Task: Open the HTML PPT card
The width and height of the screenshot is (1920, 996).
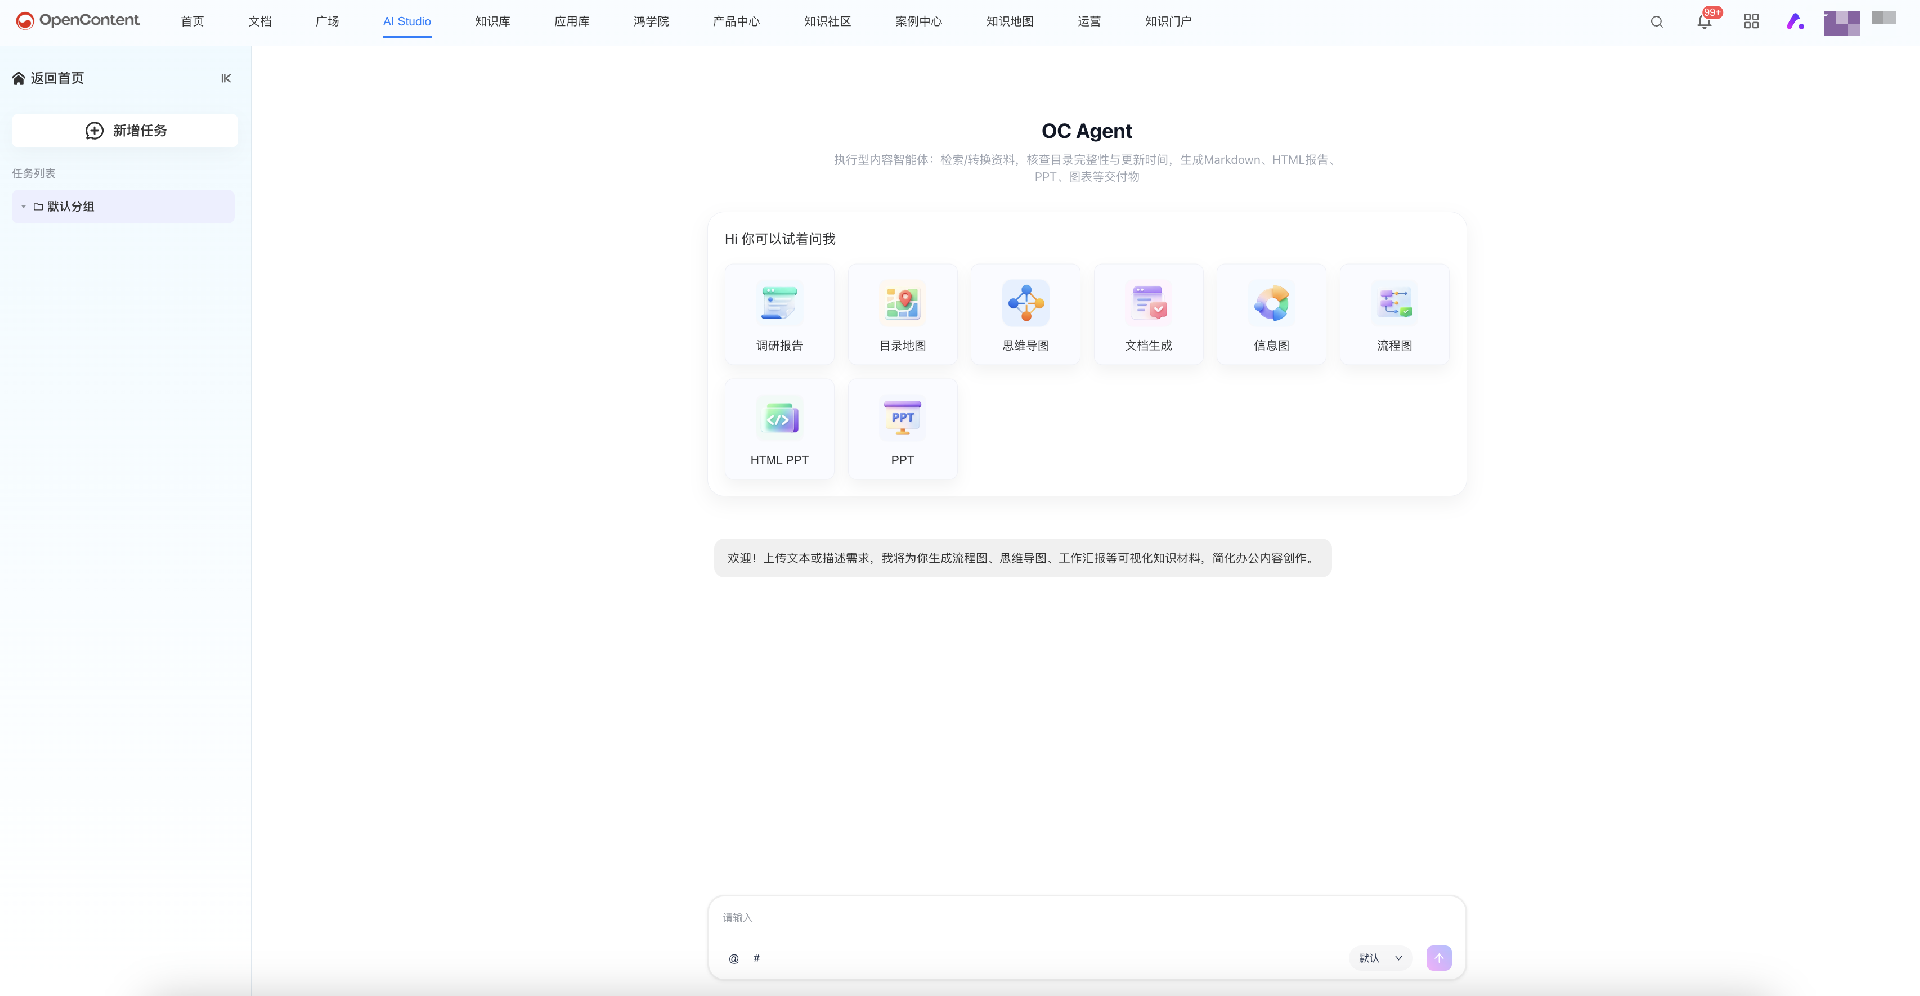Action: (x=779, y=429)
